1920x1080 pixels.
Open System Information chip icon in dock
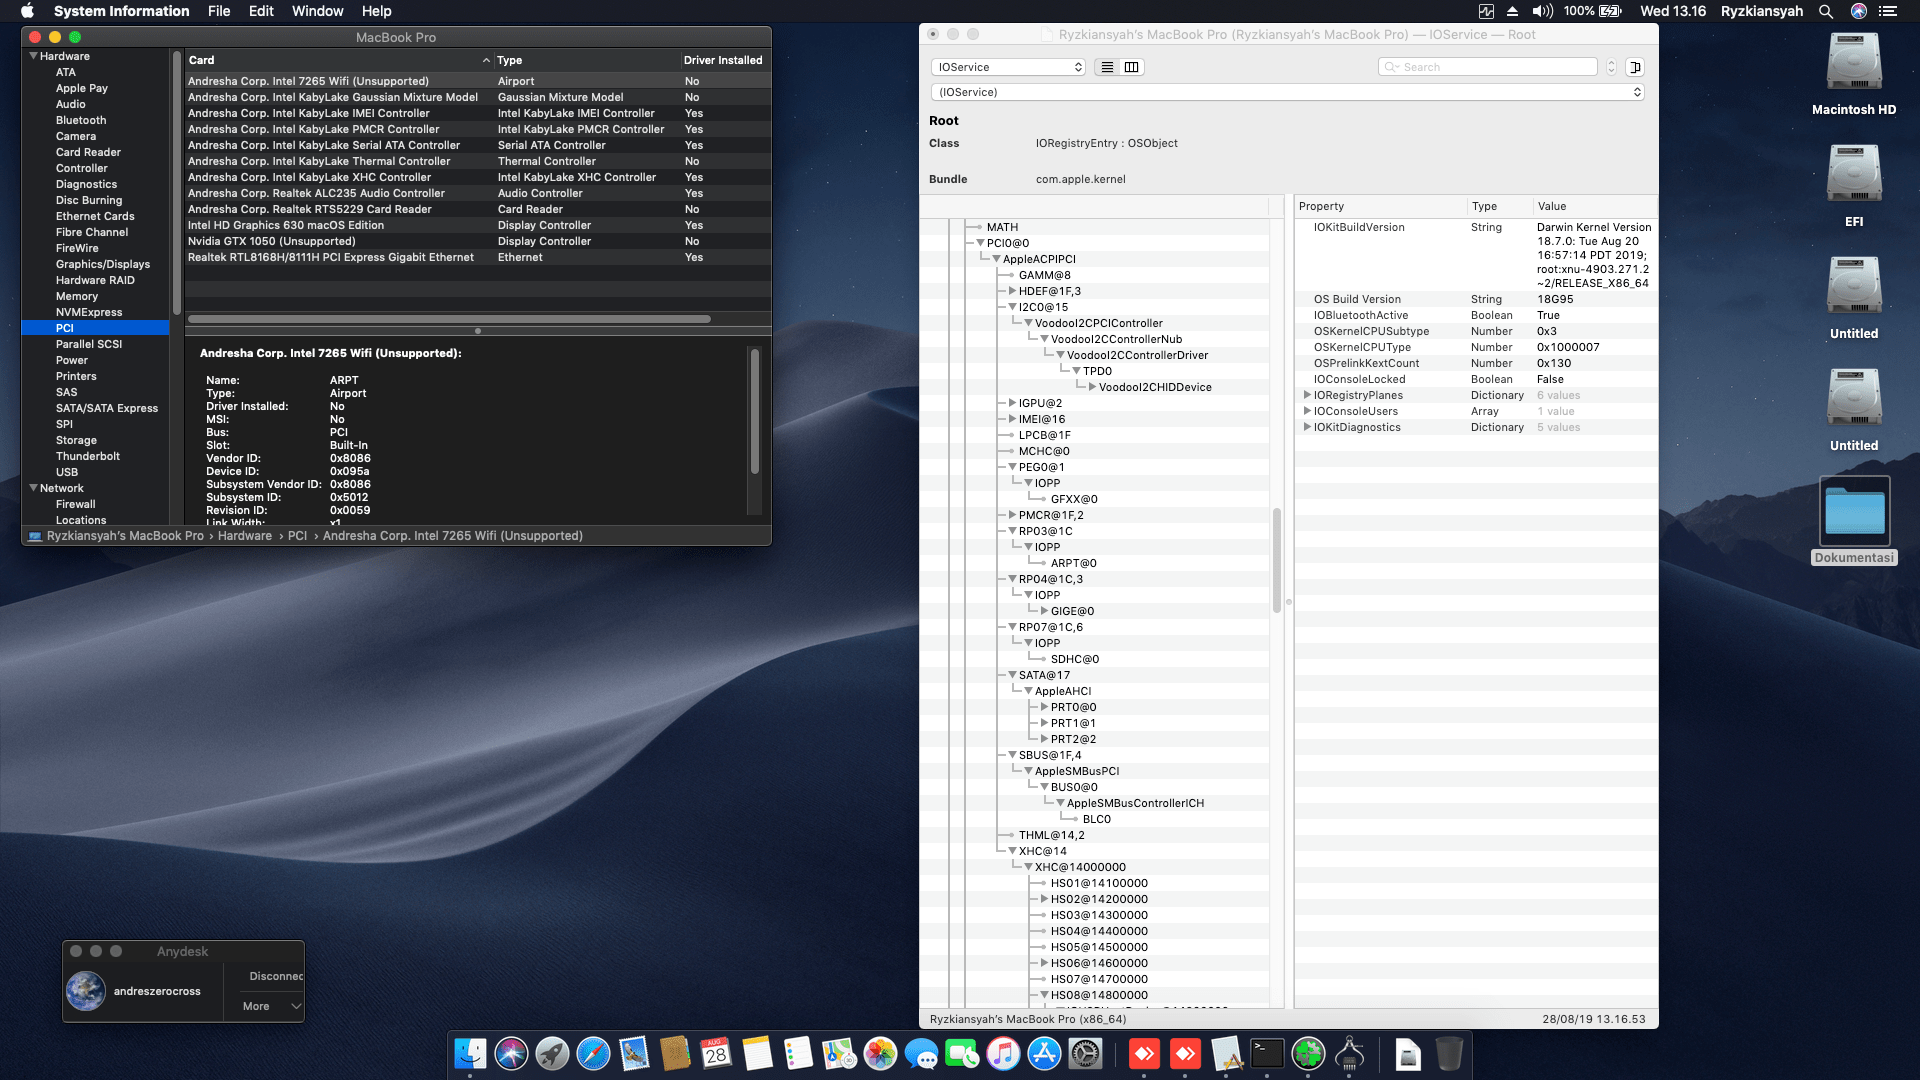(x=1349, y=1054)
